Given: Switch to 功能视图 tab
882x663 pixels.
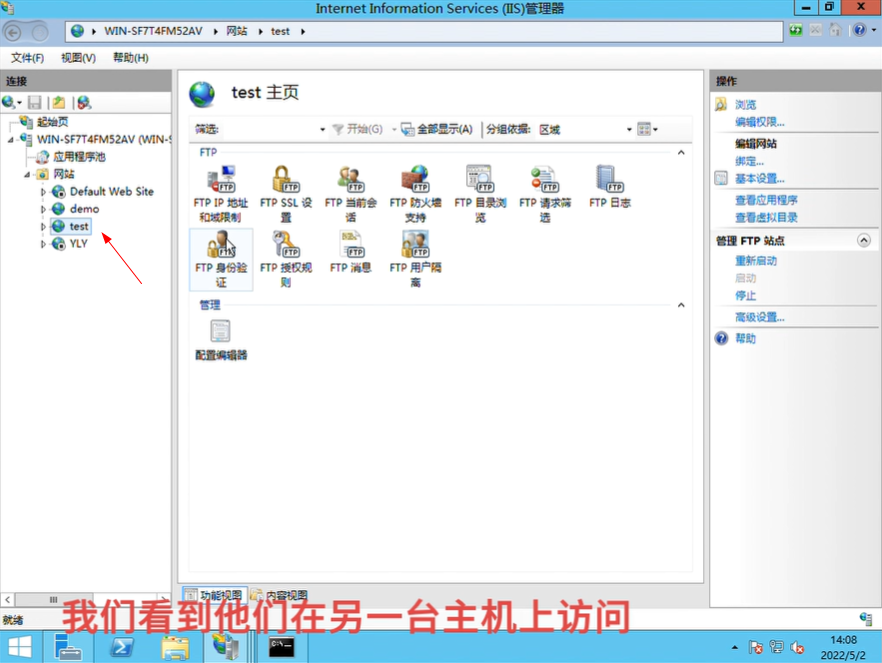Looking at the screenshot, I should [215, 594].
